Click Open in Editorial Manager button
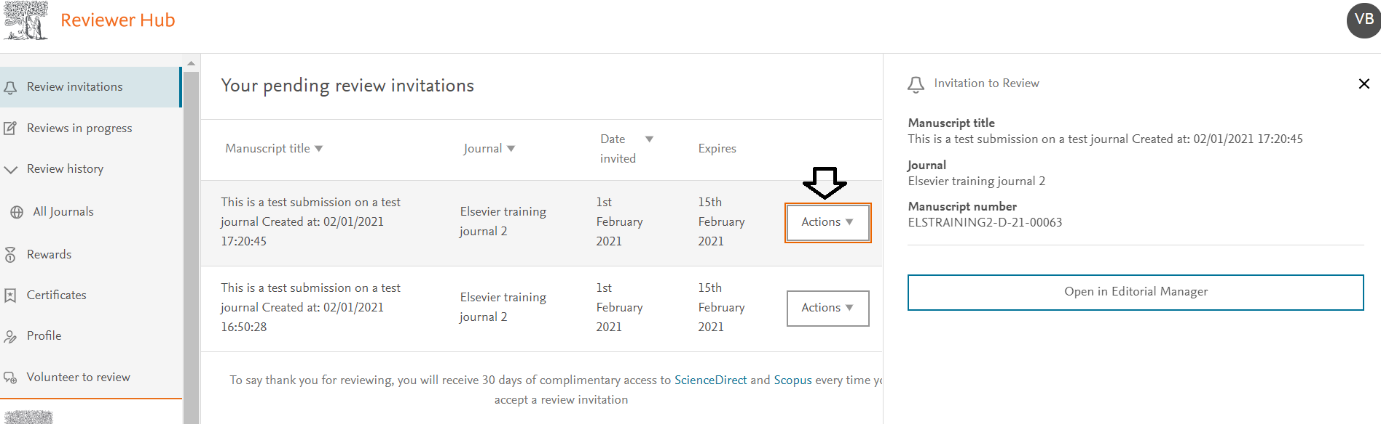Image resolution: width=1381 pixels, height=424 pixels. 1136,292
